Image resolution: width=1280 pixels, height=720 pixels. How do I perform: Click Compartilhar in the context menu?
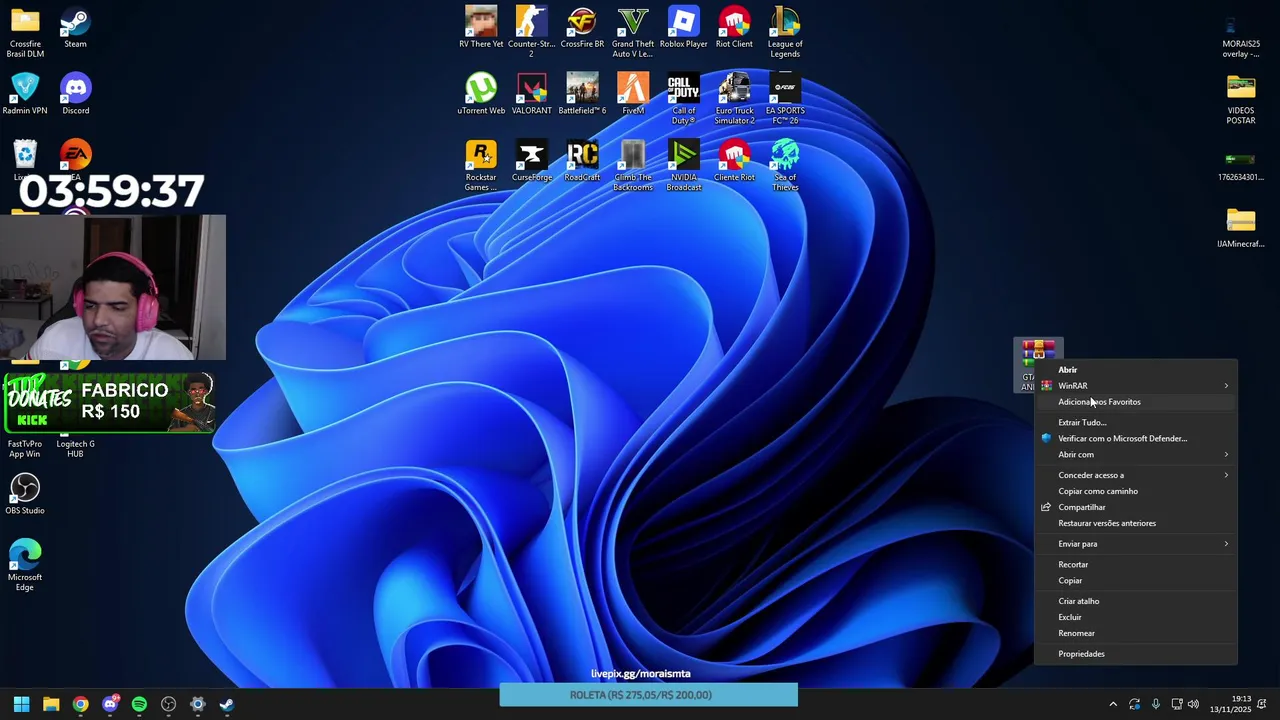point(1136,508)
